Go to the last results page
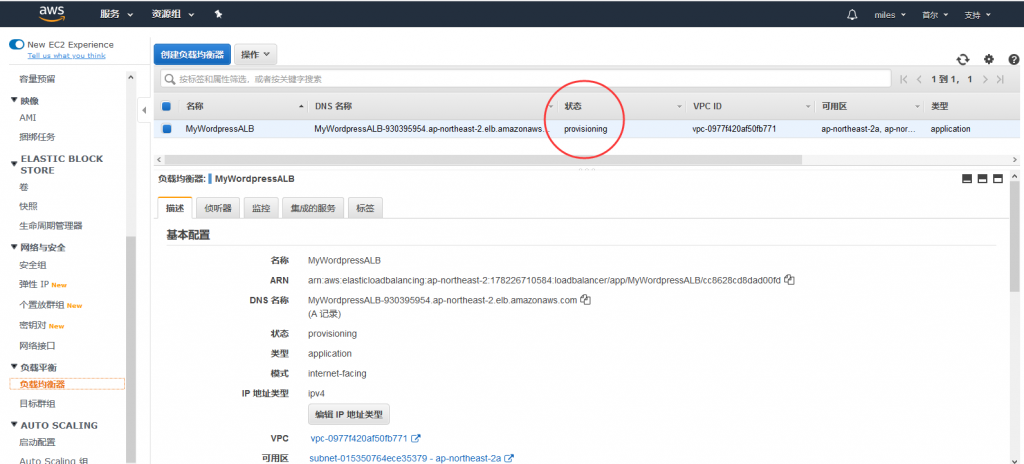 (x=1000, y=79)
